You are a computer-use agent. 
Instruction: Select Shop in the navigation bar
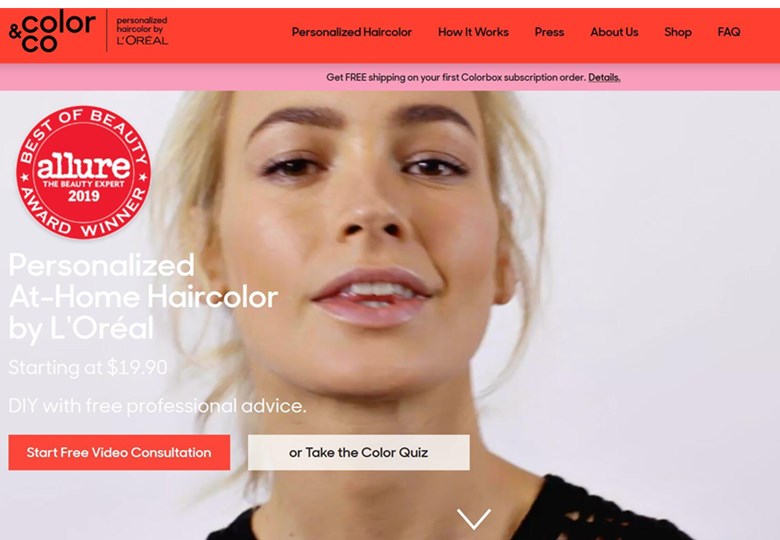point(678,32)
